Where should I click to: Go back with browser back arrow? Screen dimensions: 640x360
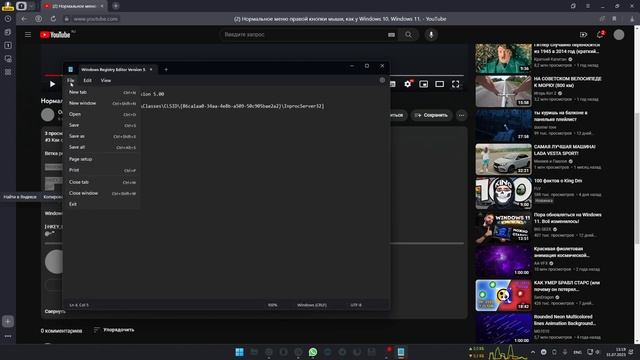[24, 19]
